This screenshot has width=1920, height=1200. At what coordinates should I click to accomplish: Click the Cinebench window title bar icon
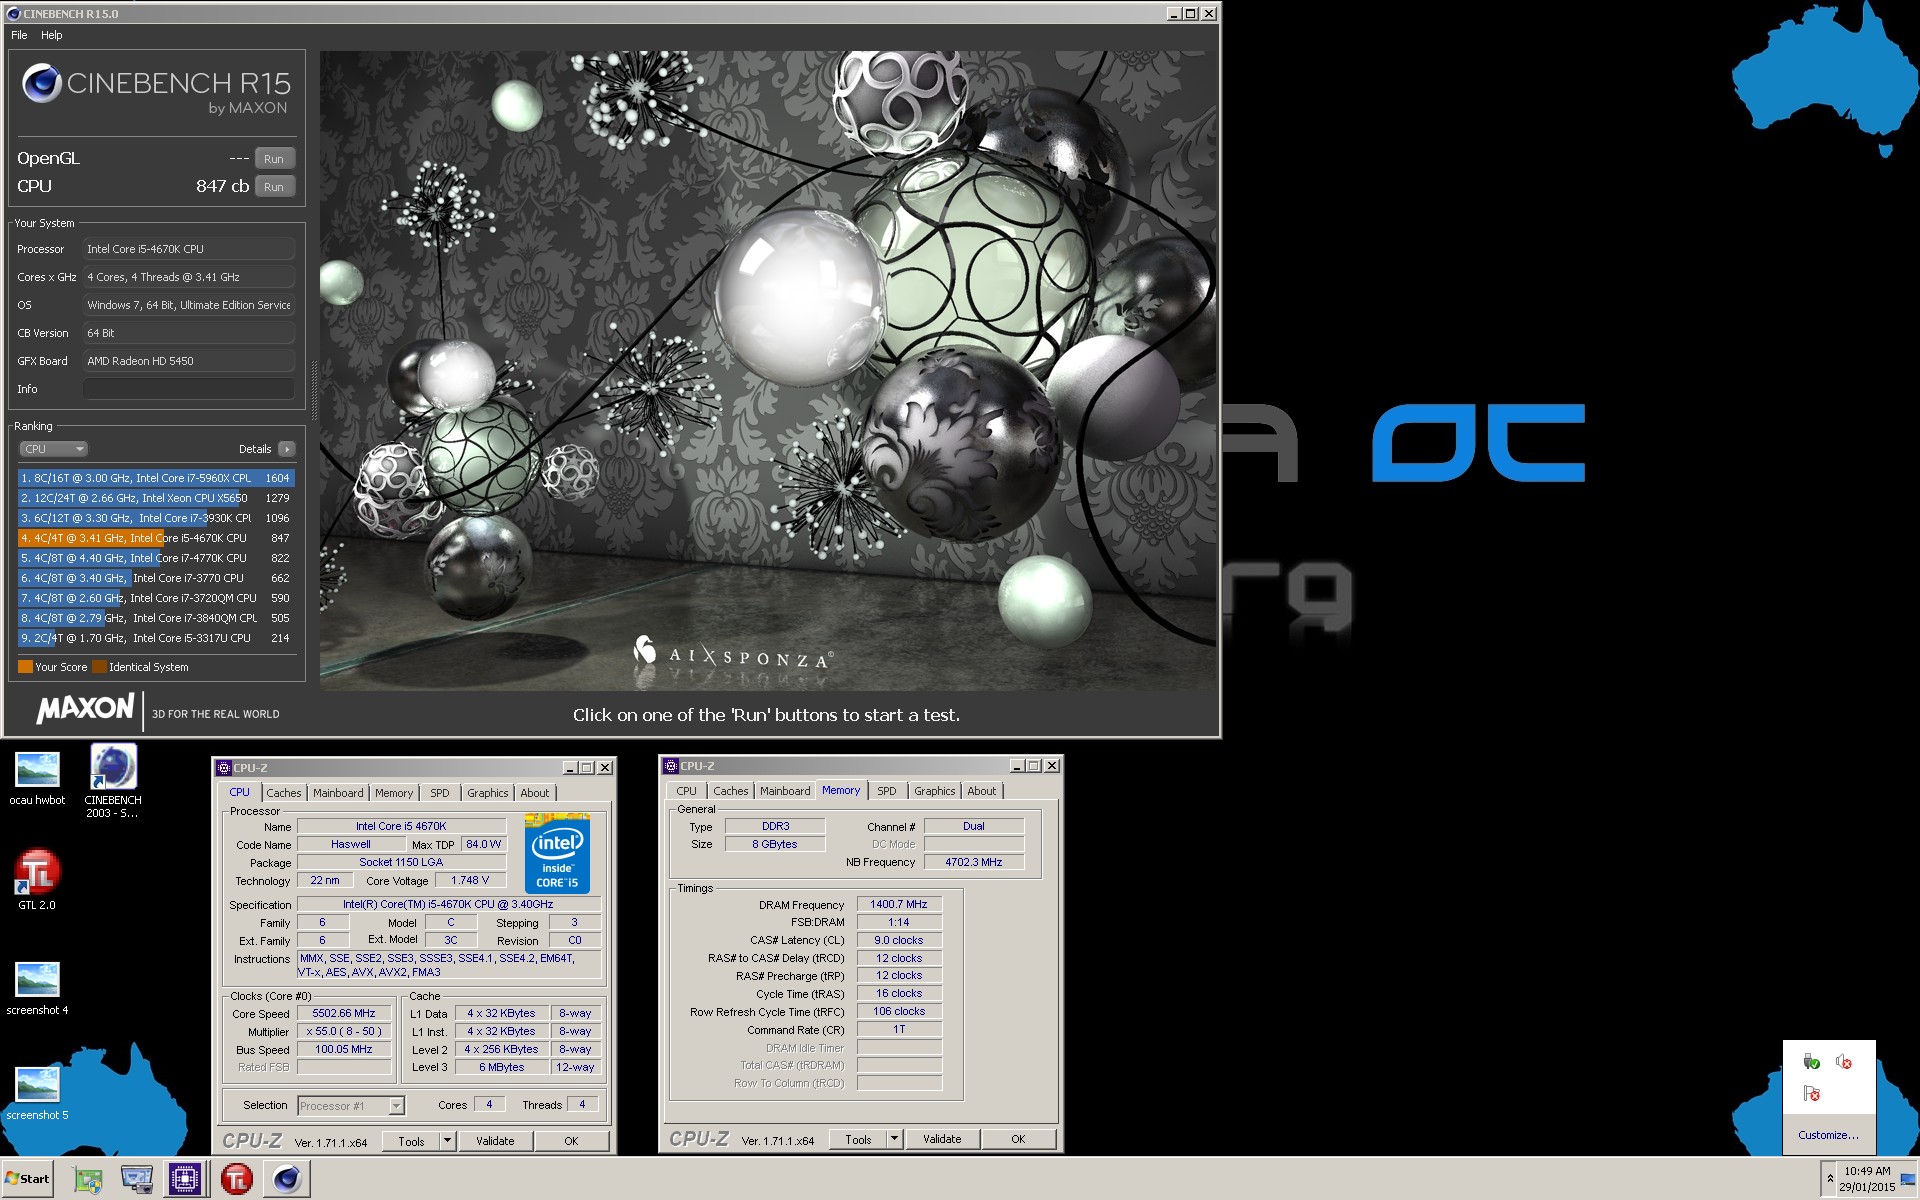tap(13, 13)
